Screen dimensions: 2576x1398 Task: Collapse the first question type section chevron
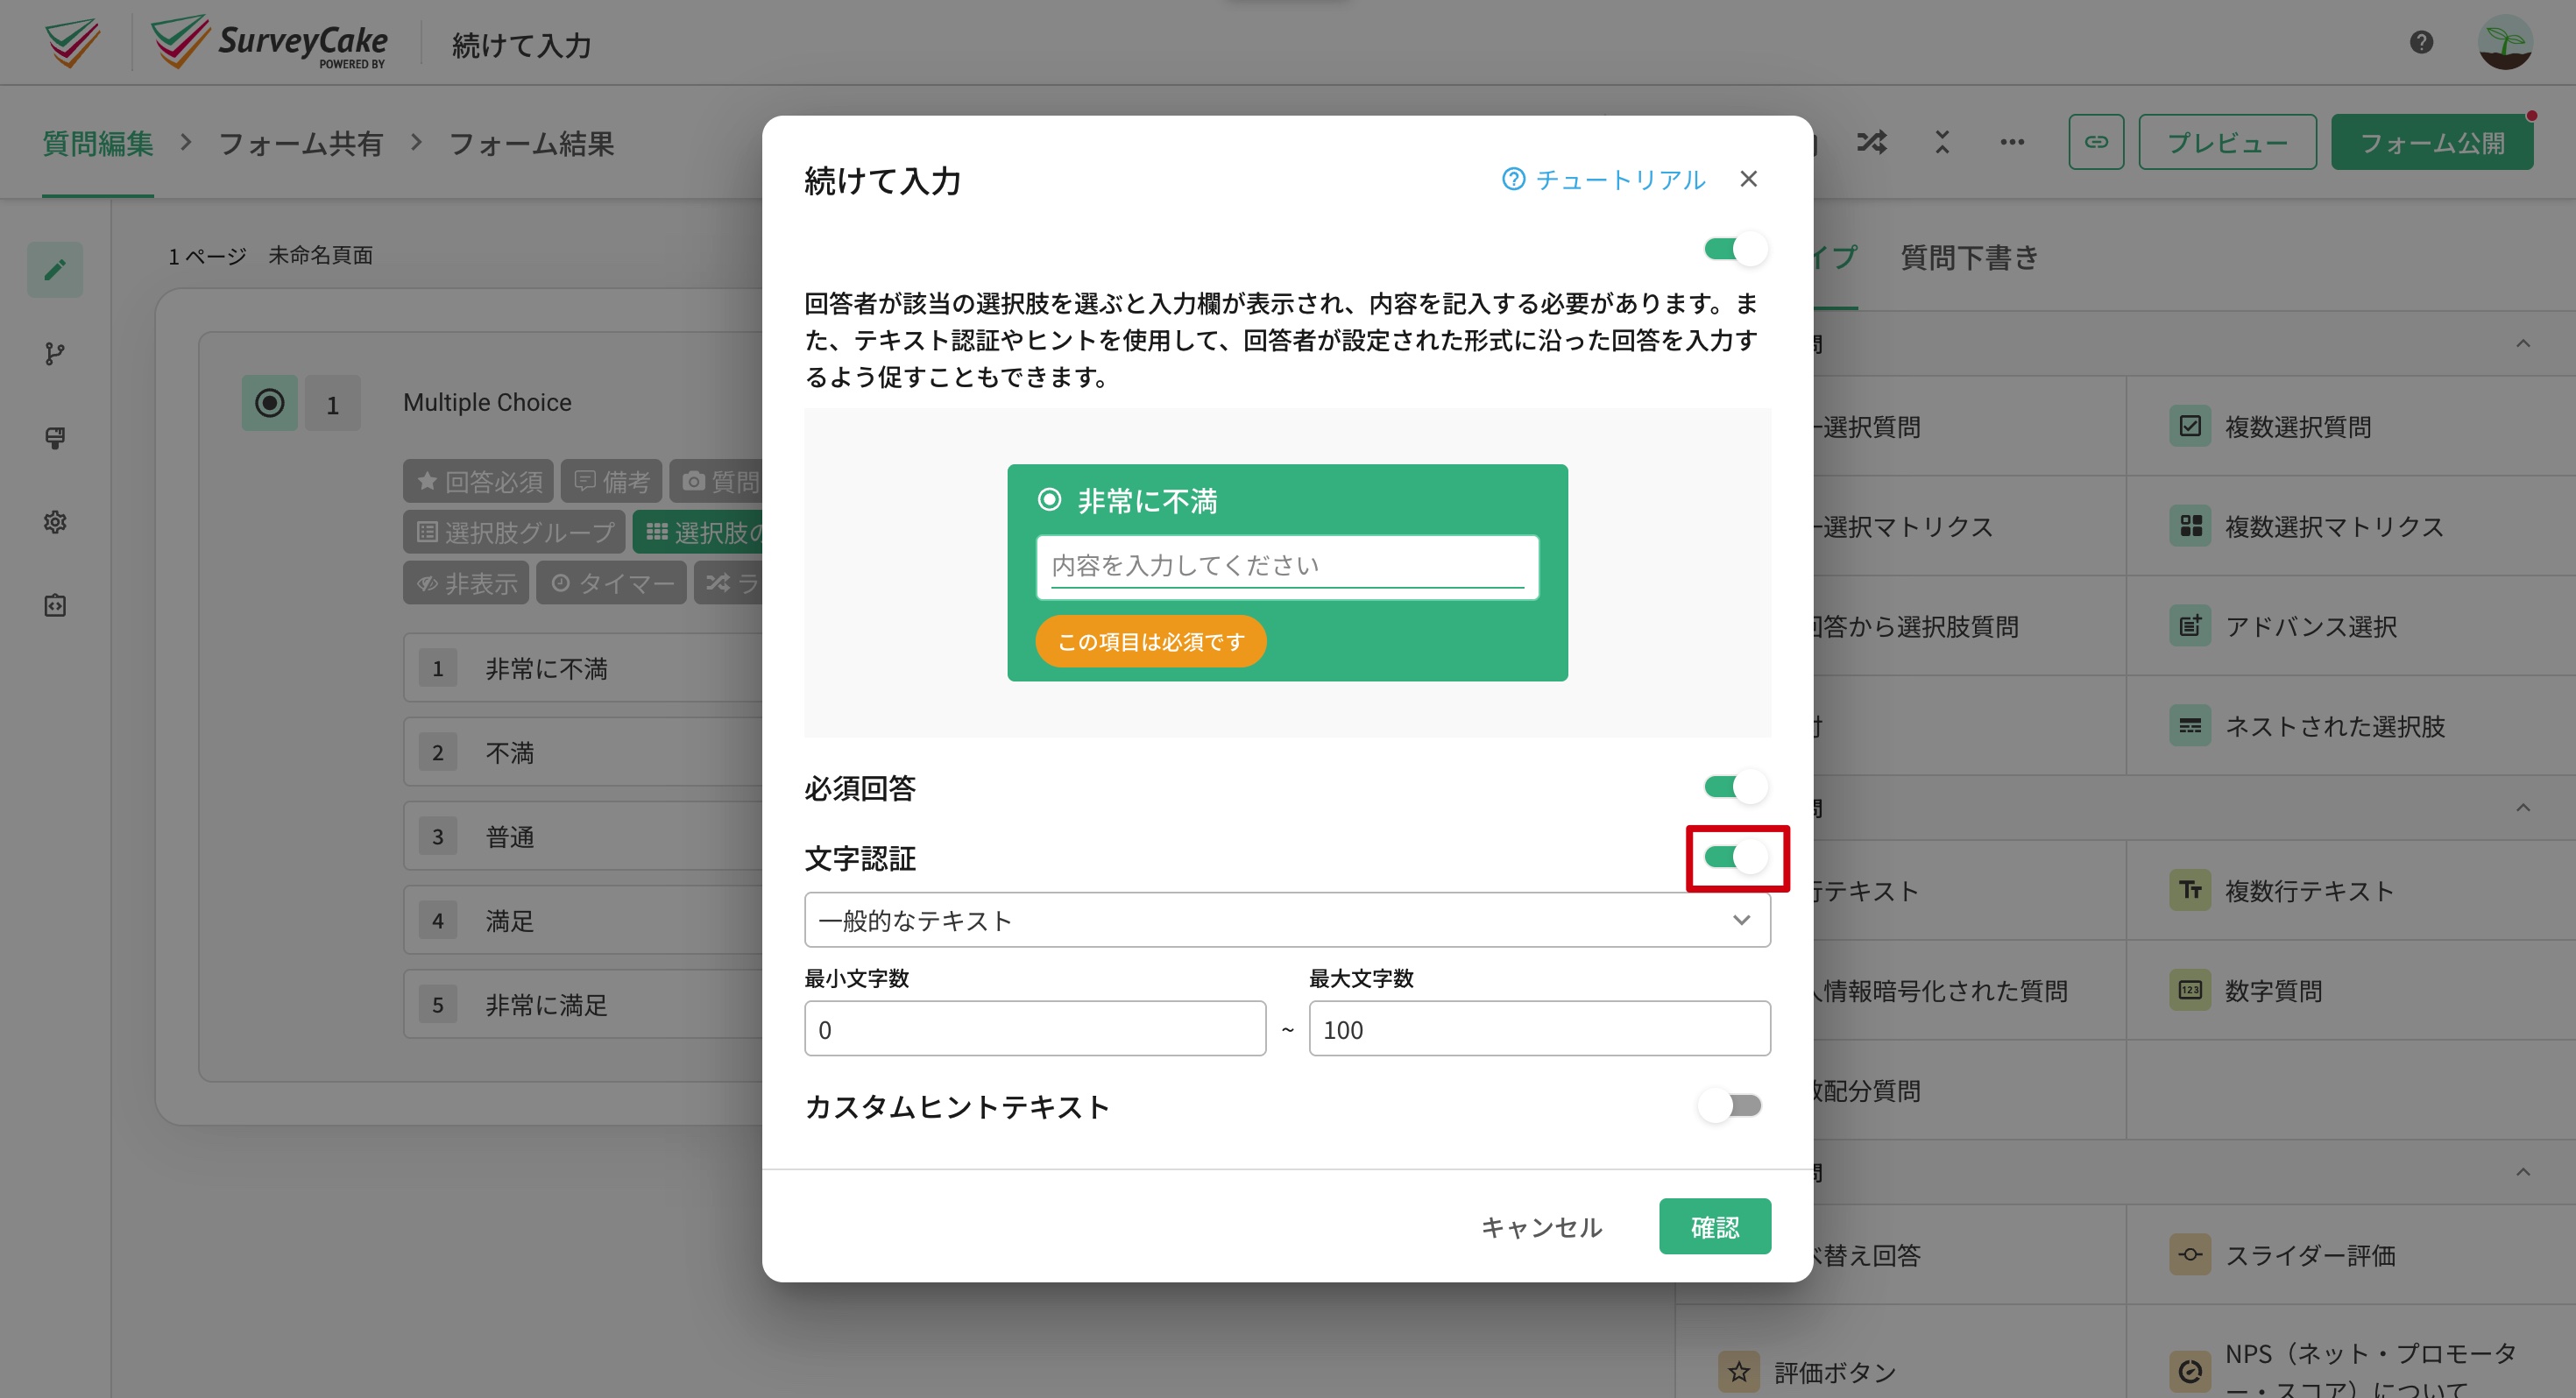(2523, 343)
